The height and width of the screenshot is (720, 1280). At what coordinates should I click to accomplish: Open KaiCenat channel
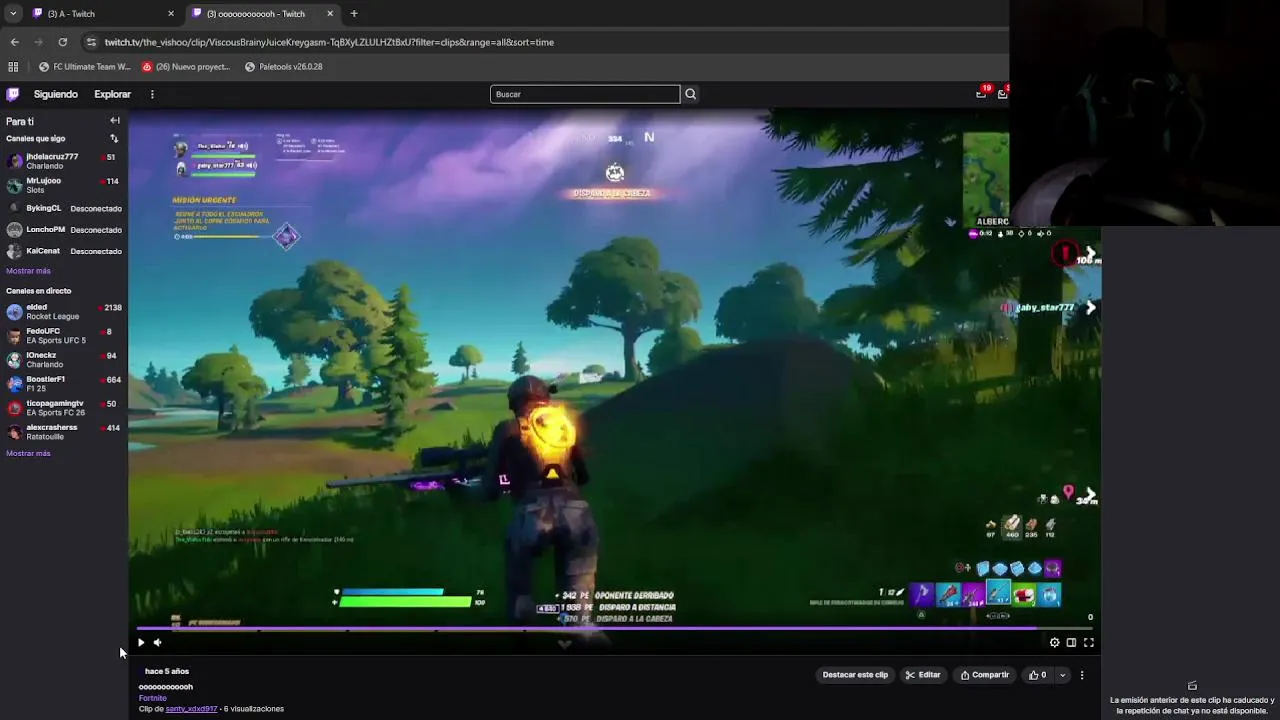(64, 251)
